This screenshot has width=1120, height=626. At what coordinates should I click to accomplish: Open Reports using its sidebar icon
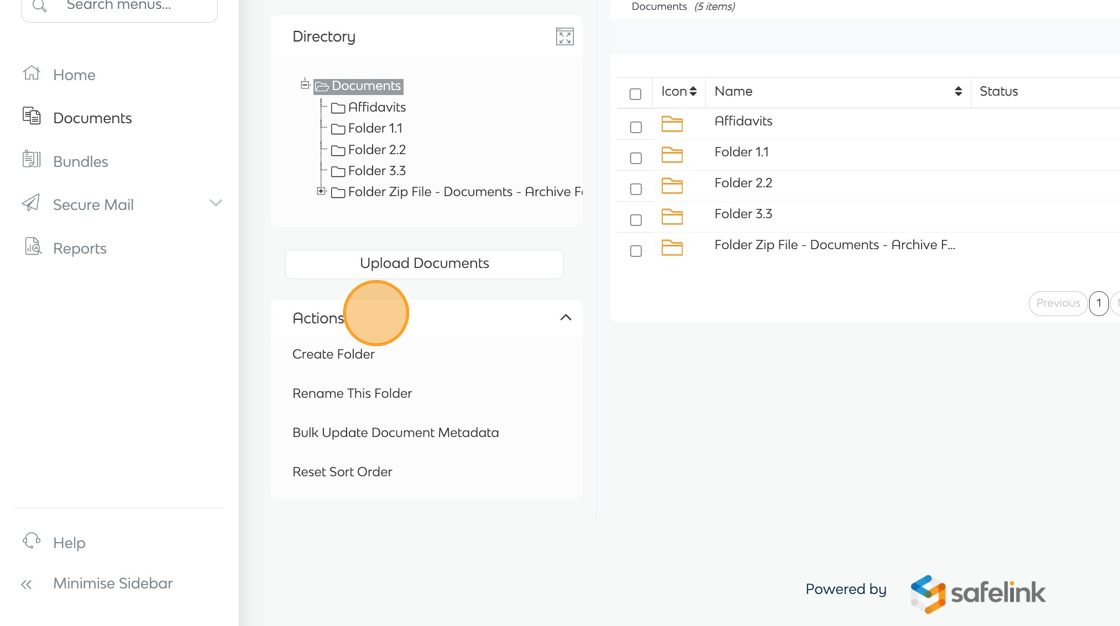tap(32, 247)
